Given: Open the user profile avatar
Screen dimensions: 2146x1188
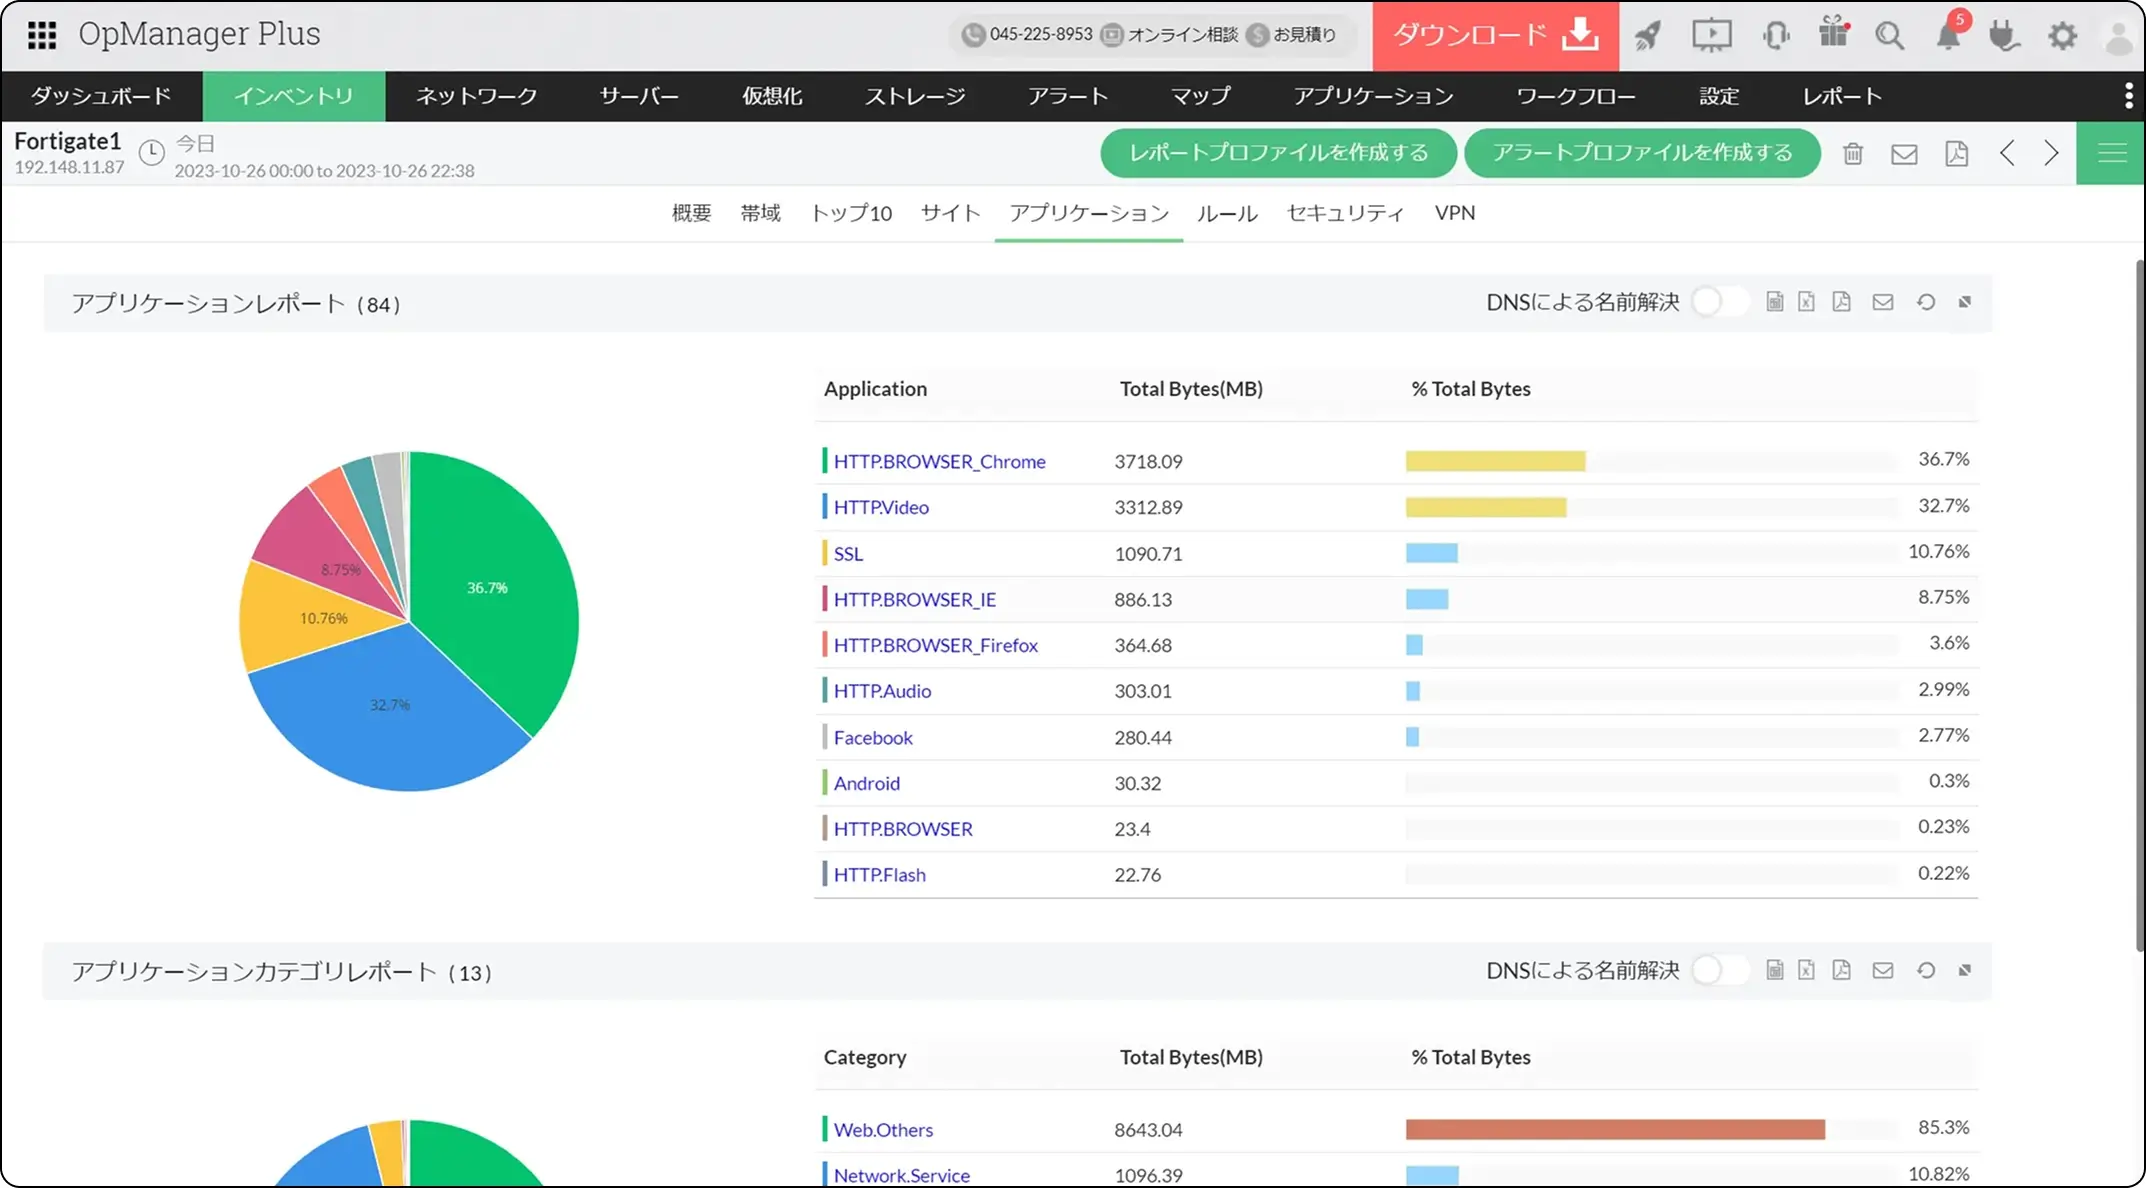Looking at the screenshot, I should tap(2119, 38).
